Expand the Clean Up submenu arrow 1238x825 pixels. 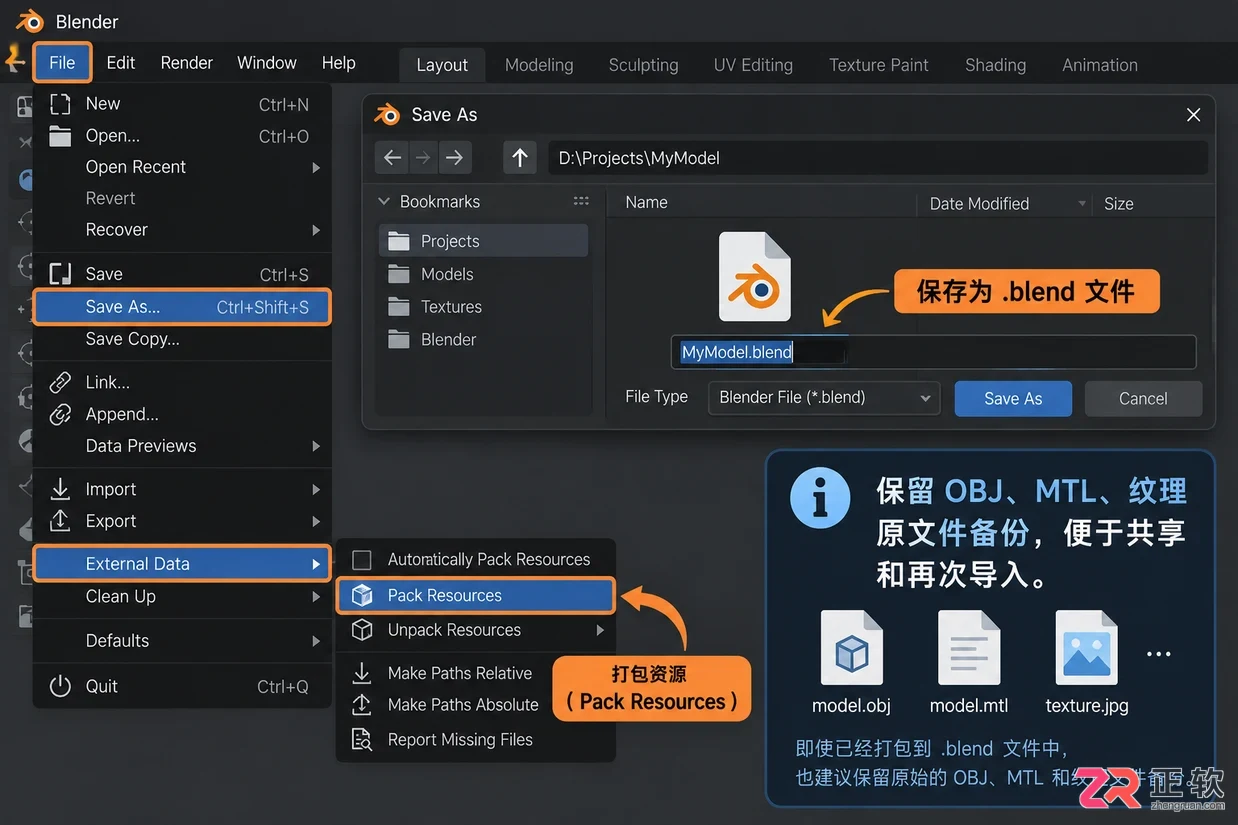(x=316, y=597)
